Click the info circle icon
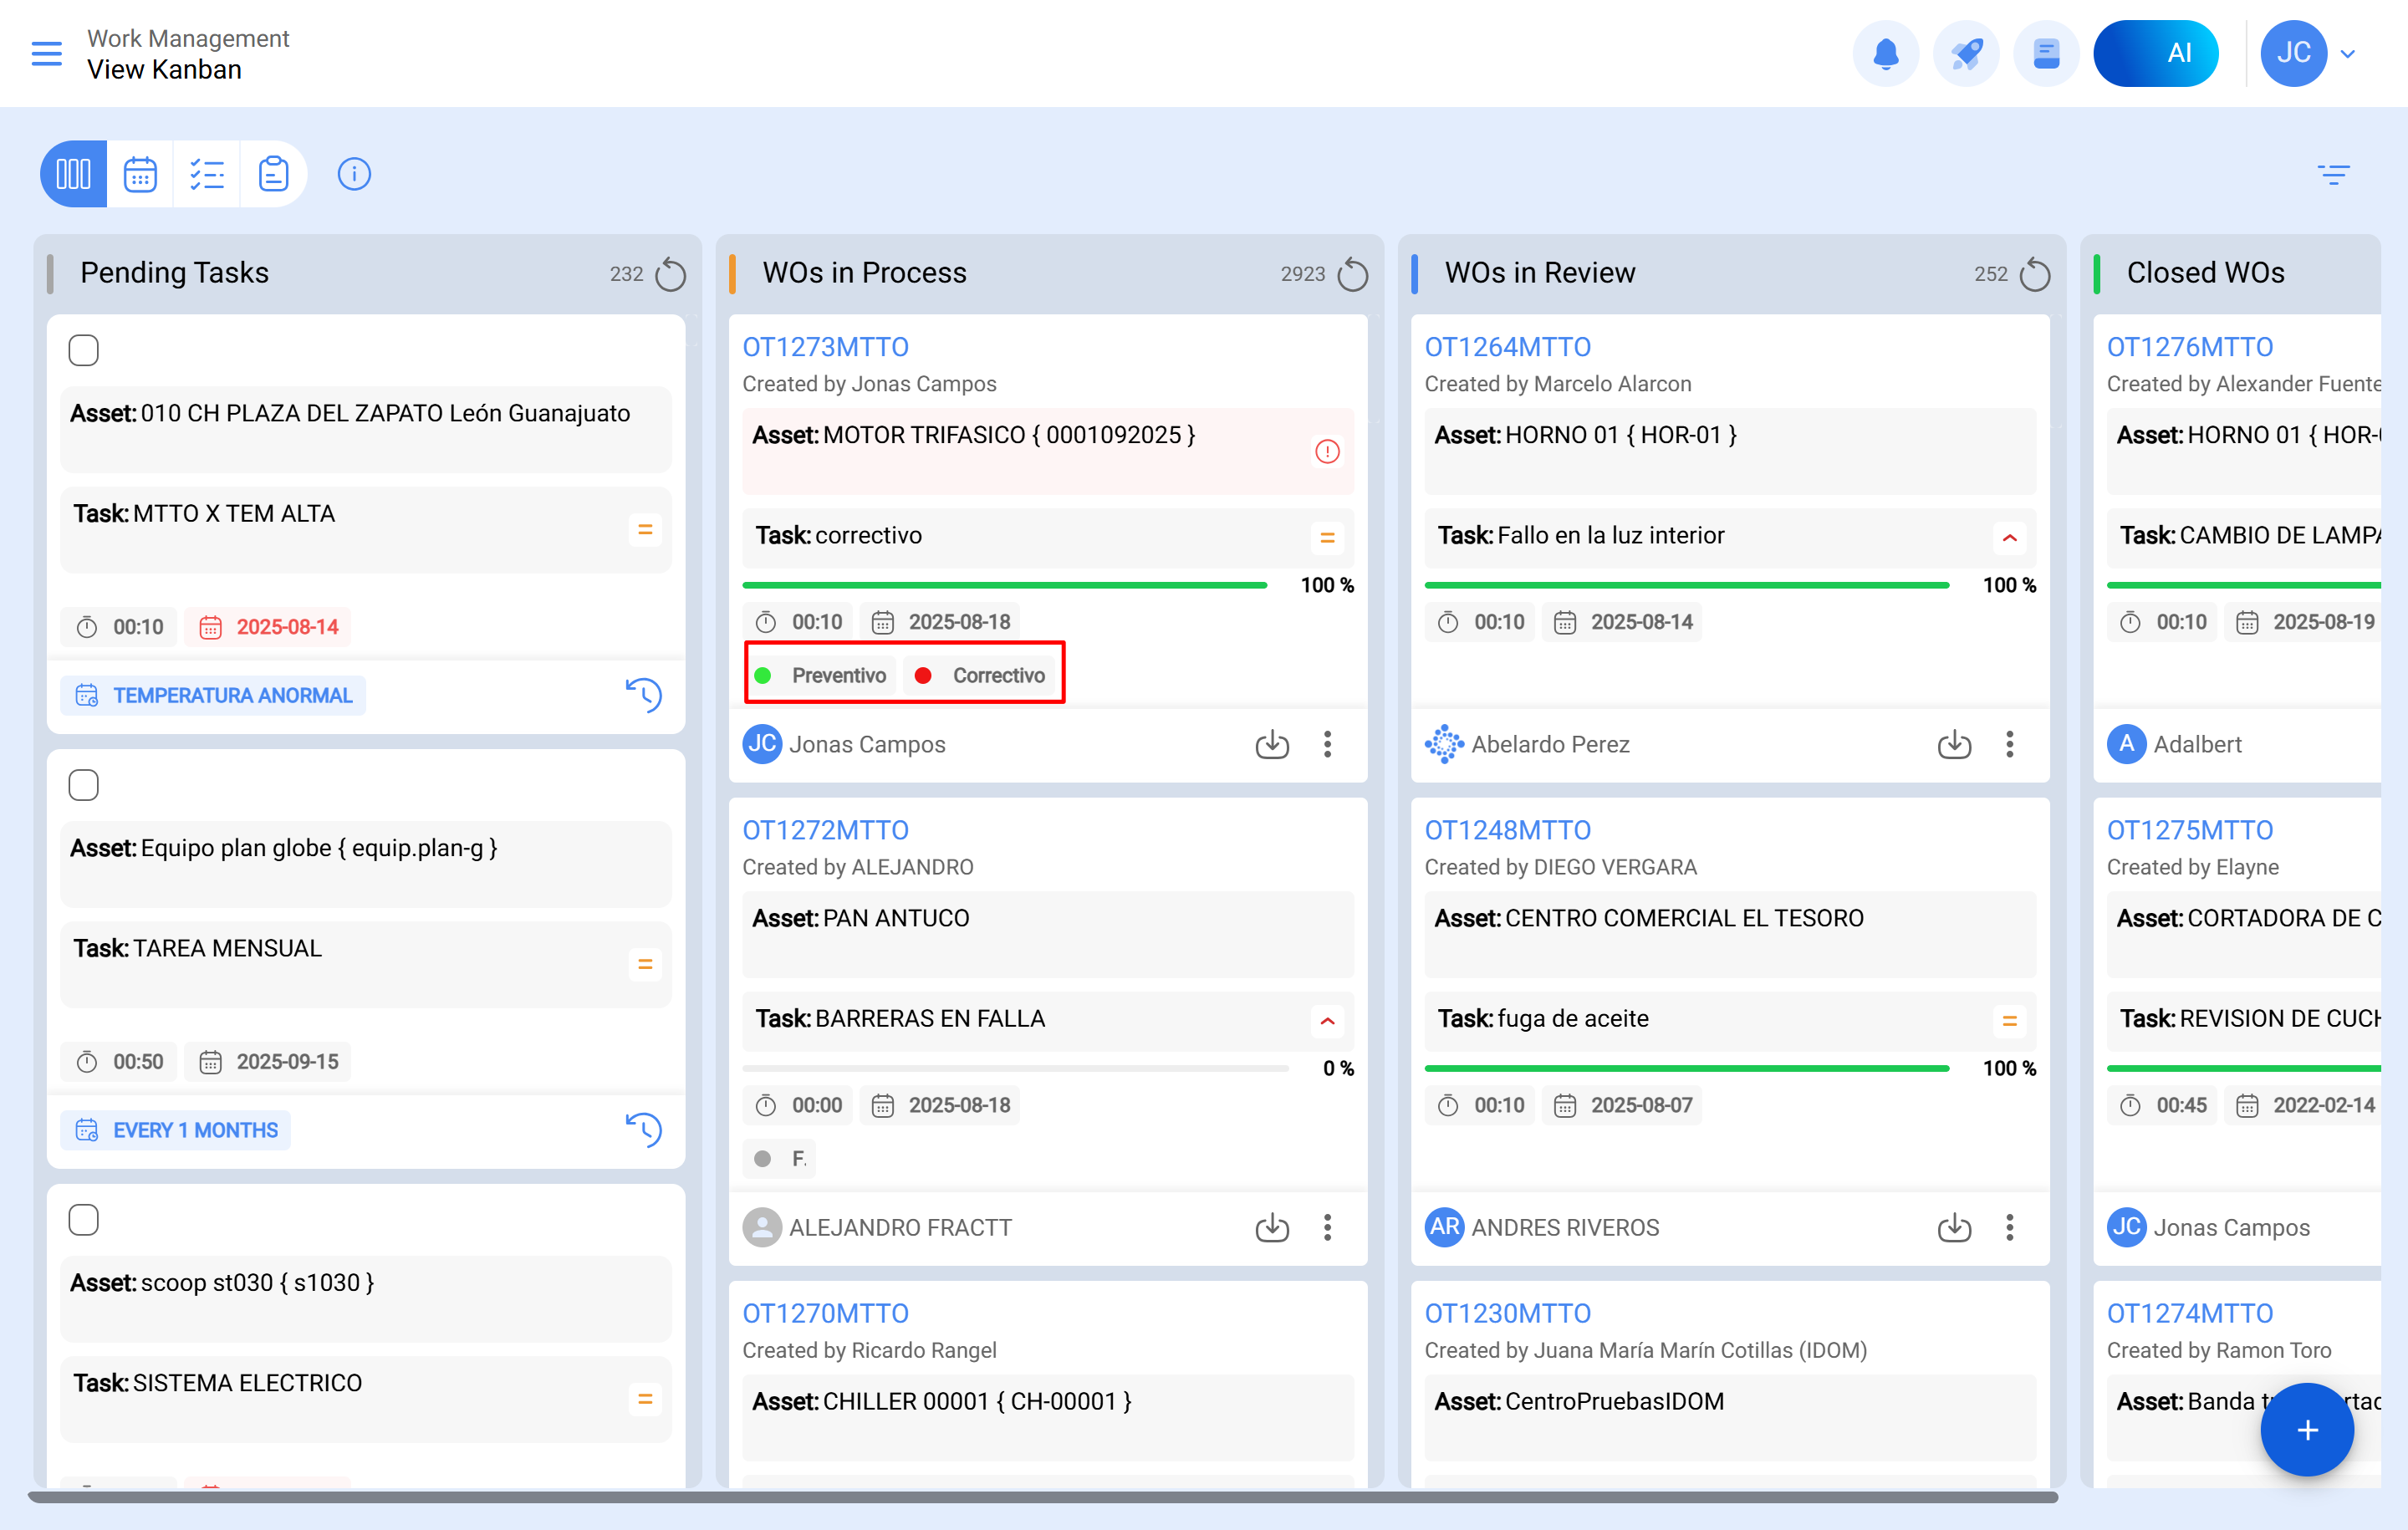The image size is (2408, 1530). pos(354,174)
